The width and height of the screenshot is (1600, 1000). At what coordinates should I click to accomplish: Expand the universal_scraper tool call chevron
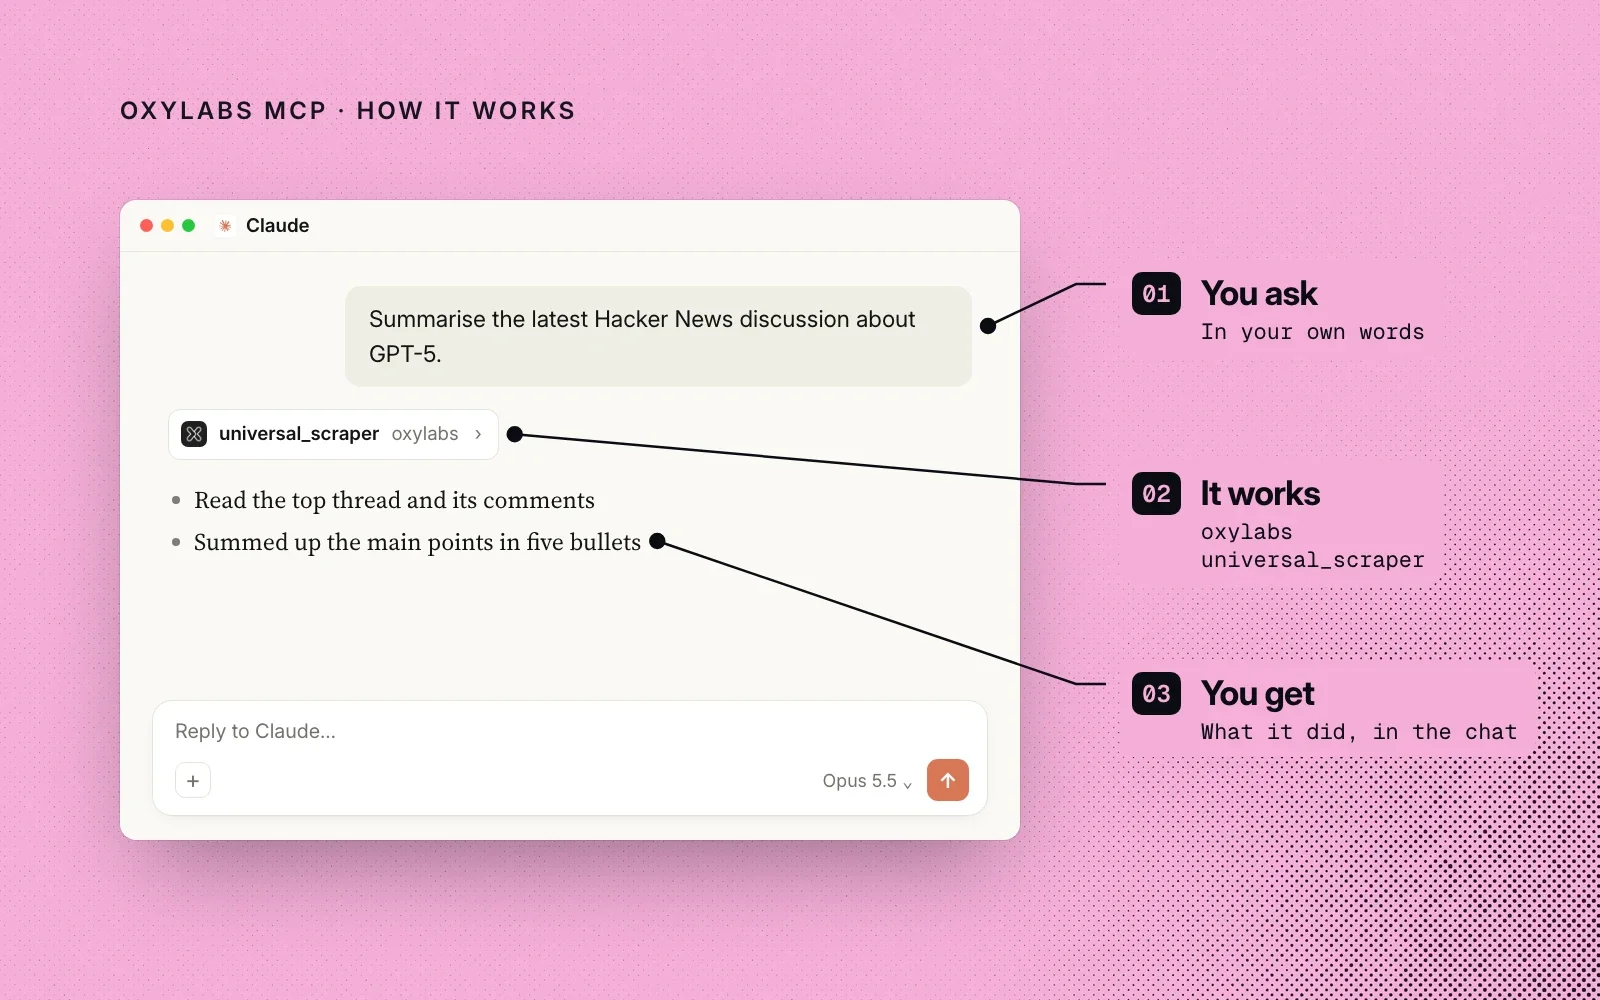478,434
